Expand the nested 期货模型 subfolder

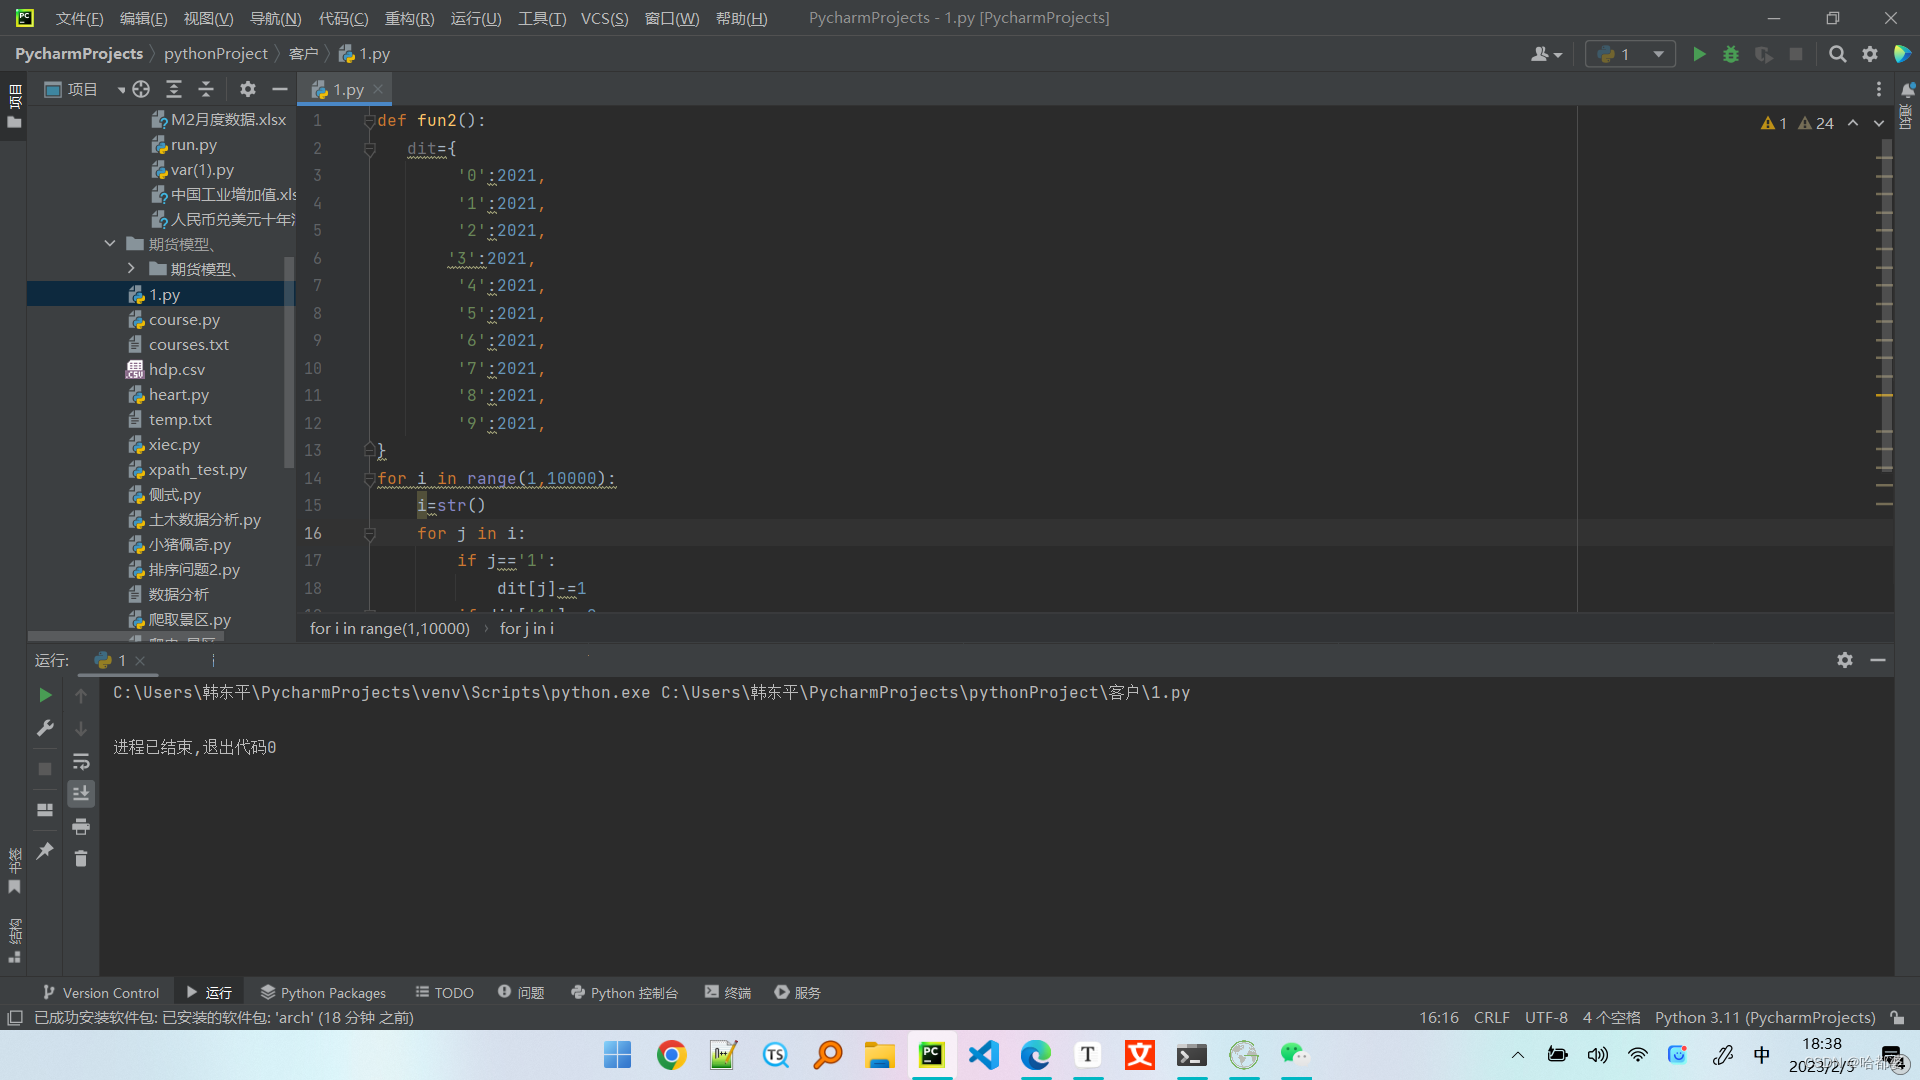[x=131, y=269]
